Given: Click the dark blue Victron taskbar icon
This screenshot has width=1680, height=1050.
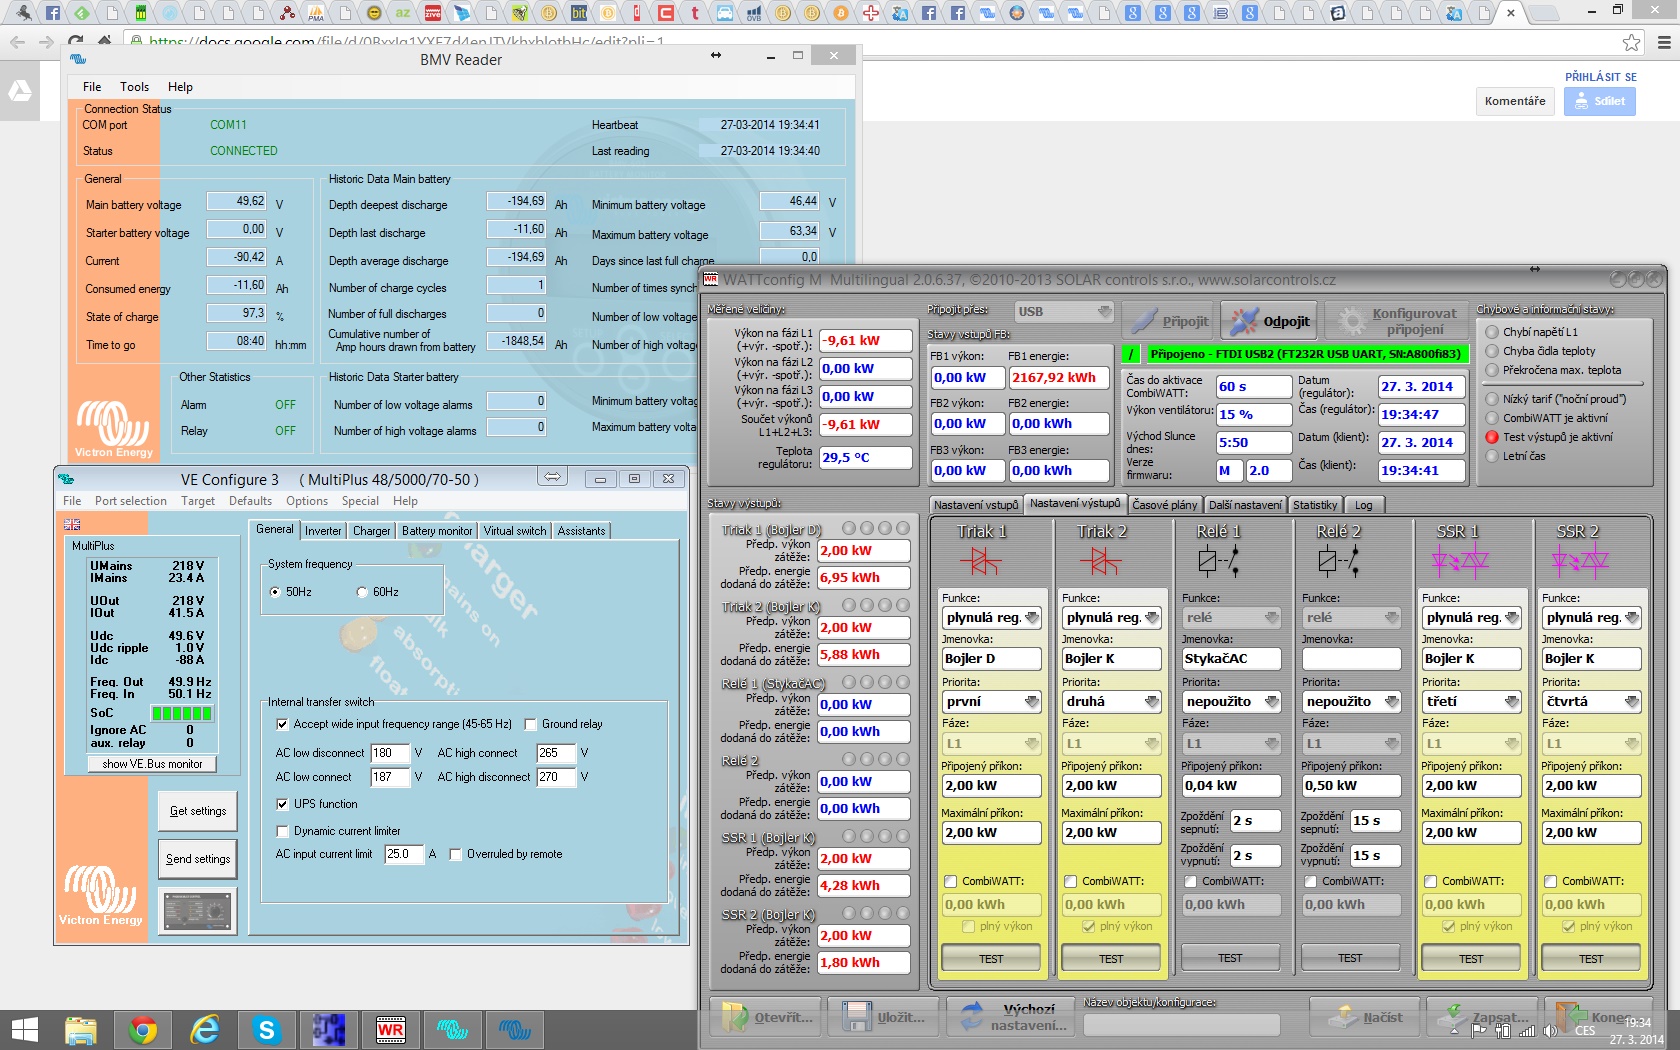Looking at the screenshot, I should pos(514,1029).
